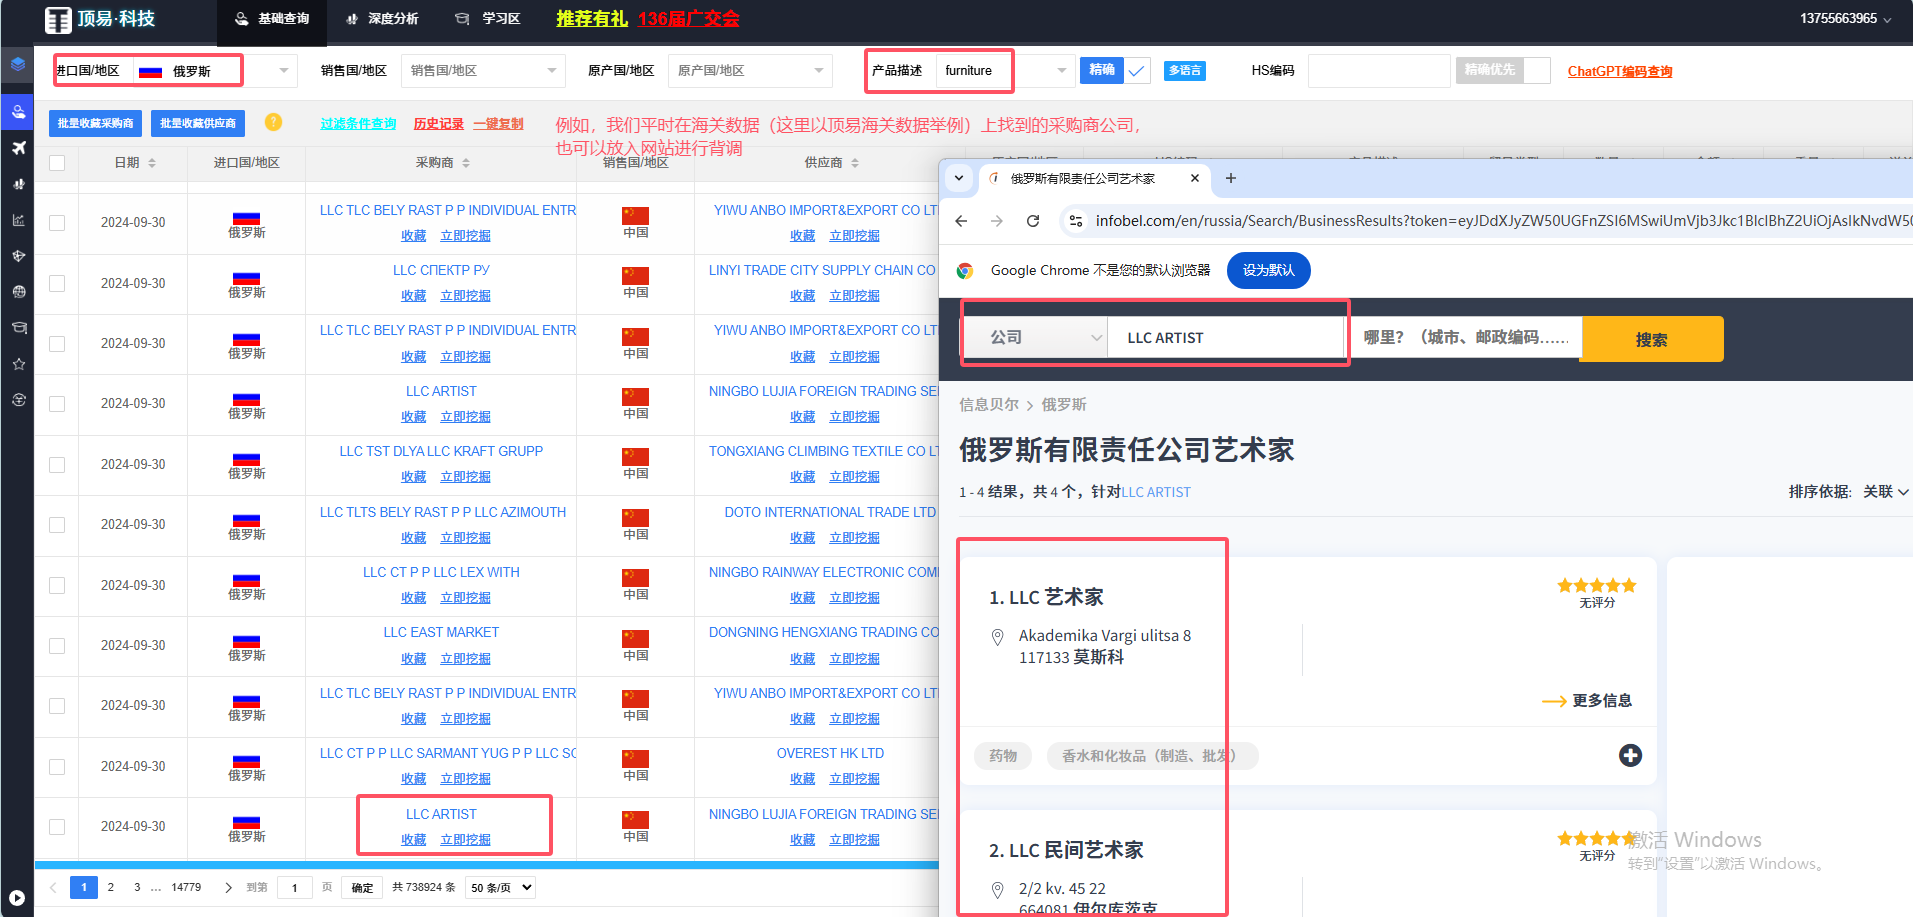The width and height of the screenshot is (1913, 917).
Task: Check the first row LLC TLC BELY RAST checkbox
Action: (x=57, y=223)
